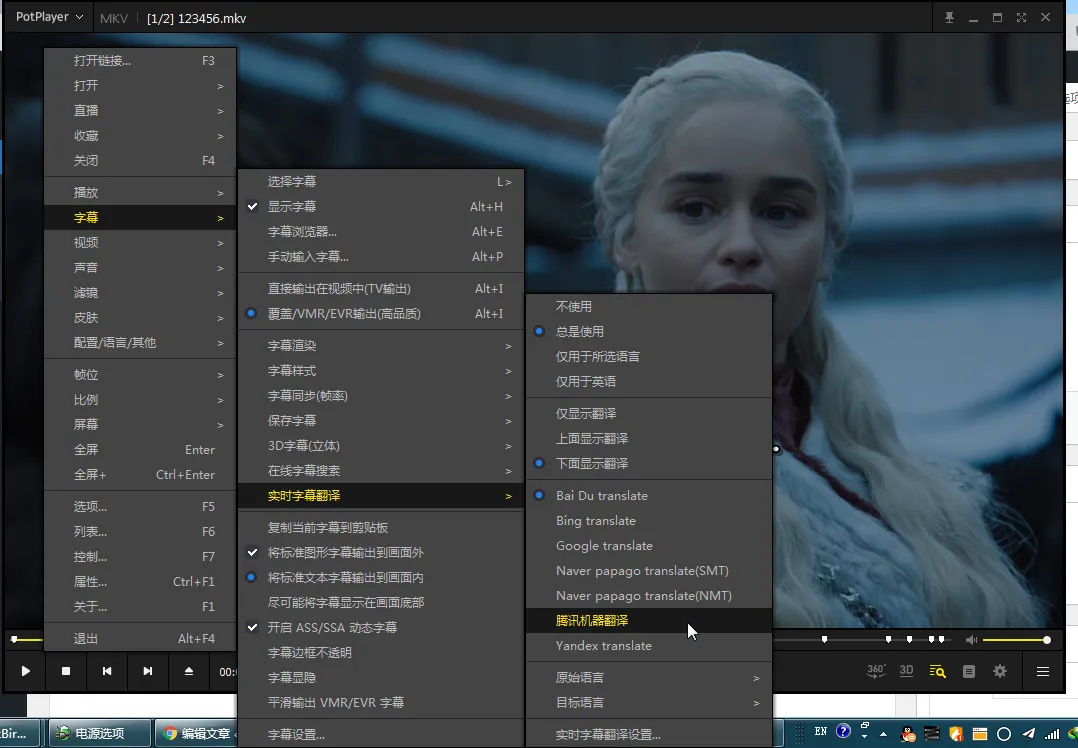Select 覆盖/VMR/EVR输出(高品质) radio option
This screenshot has height=748, width=1078.
[381, 314]
